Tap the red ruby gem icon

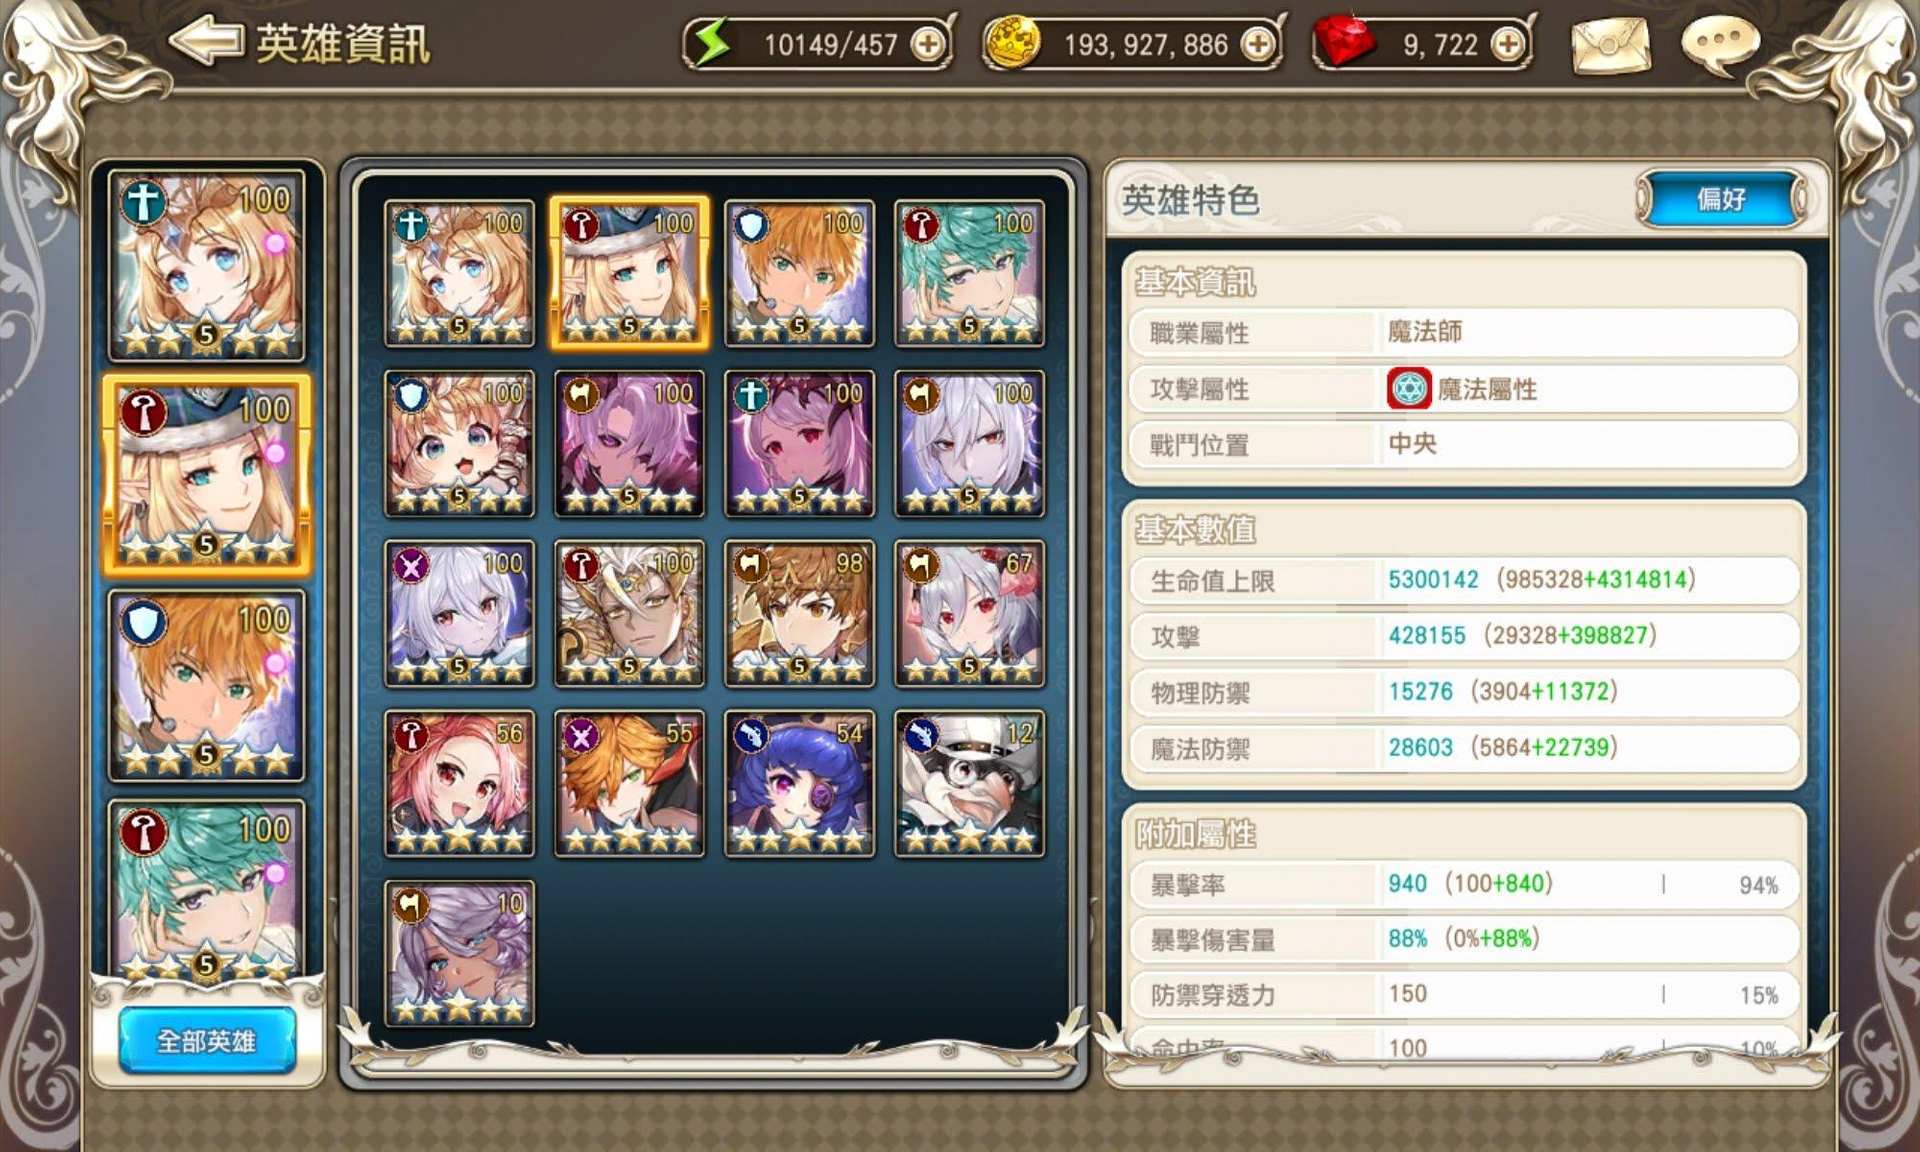(1344, 42)
